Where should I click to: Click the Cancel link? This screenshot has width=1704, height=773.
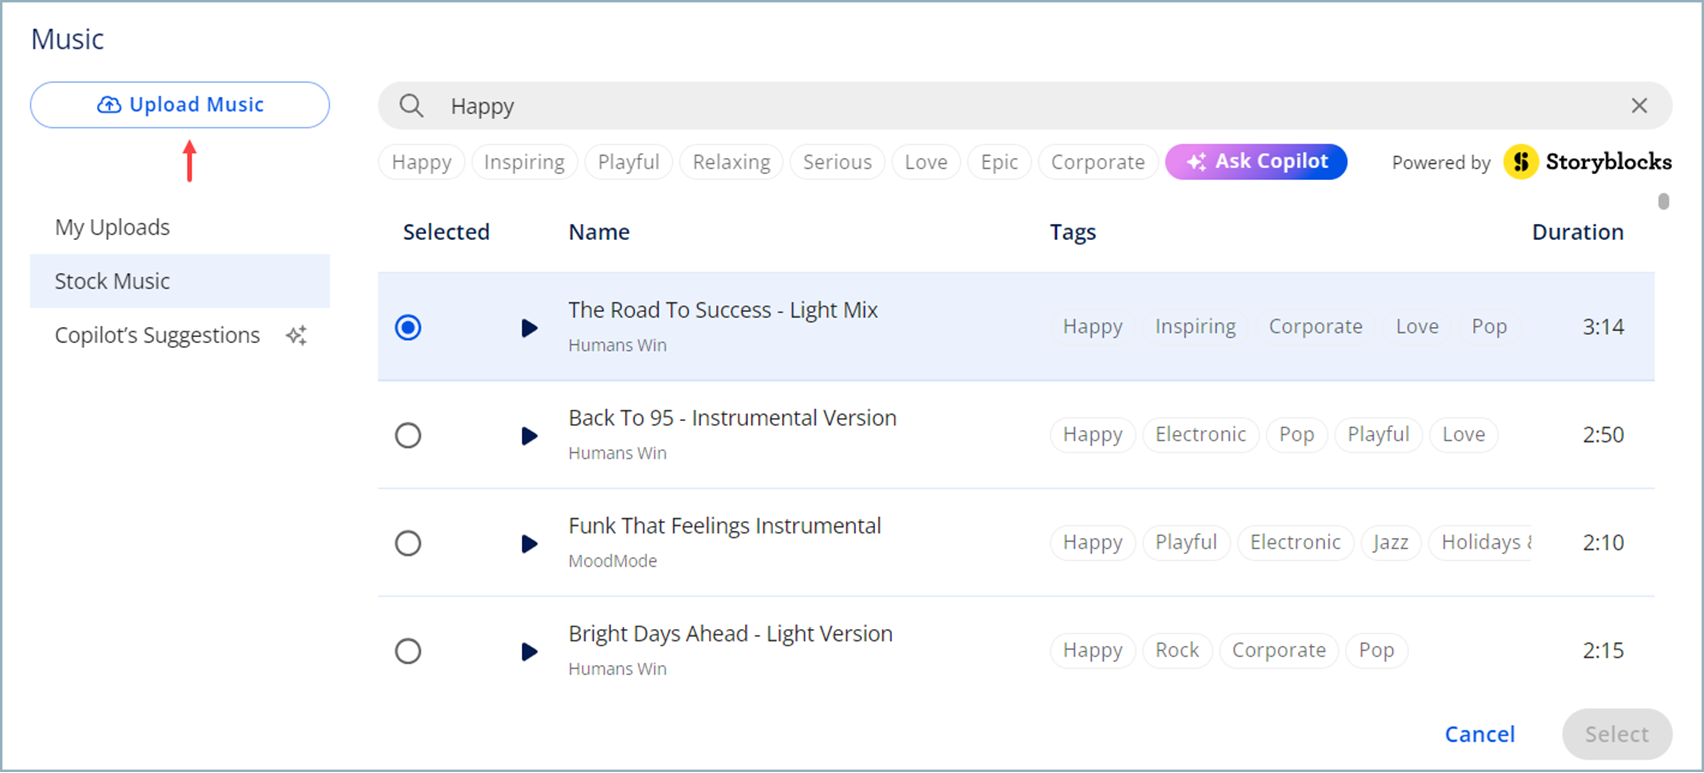(1480, 734)
